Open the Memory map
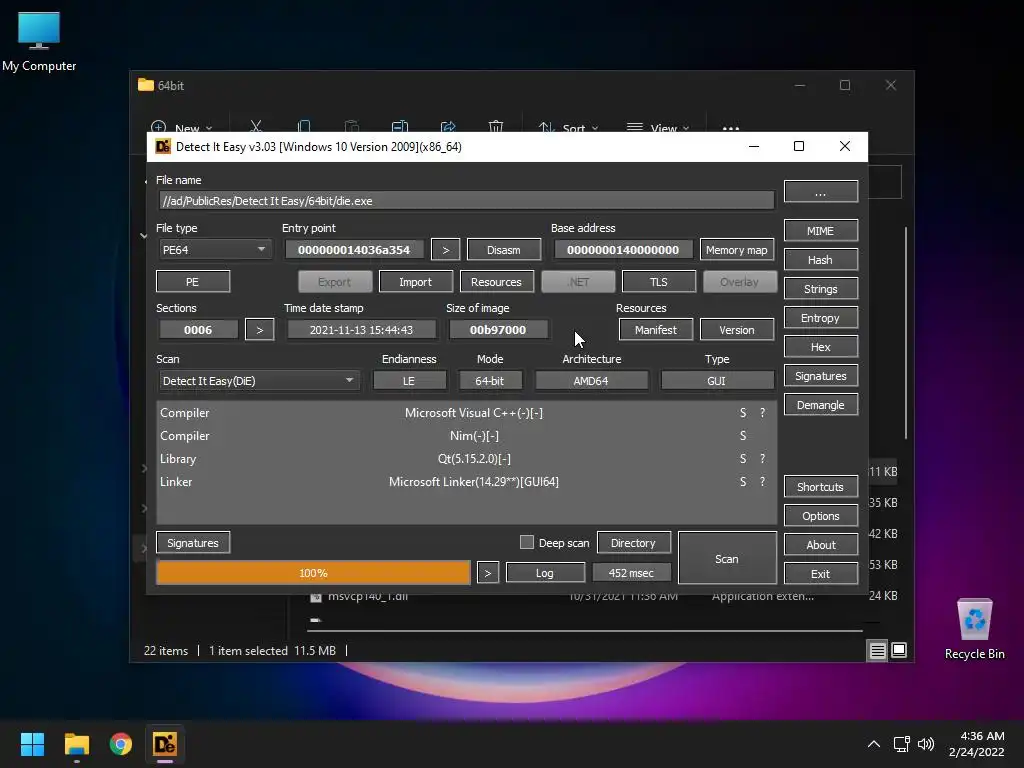The image size is (1024, 768). [x=737, y=249]
